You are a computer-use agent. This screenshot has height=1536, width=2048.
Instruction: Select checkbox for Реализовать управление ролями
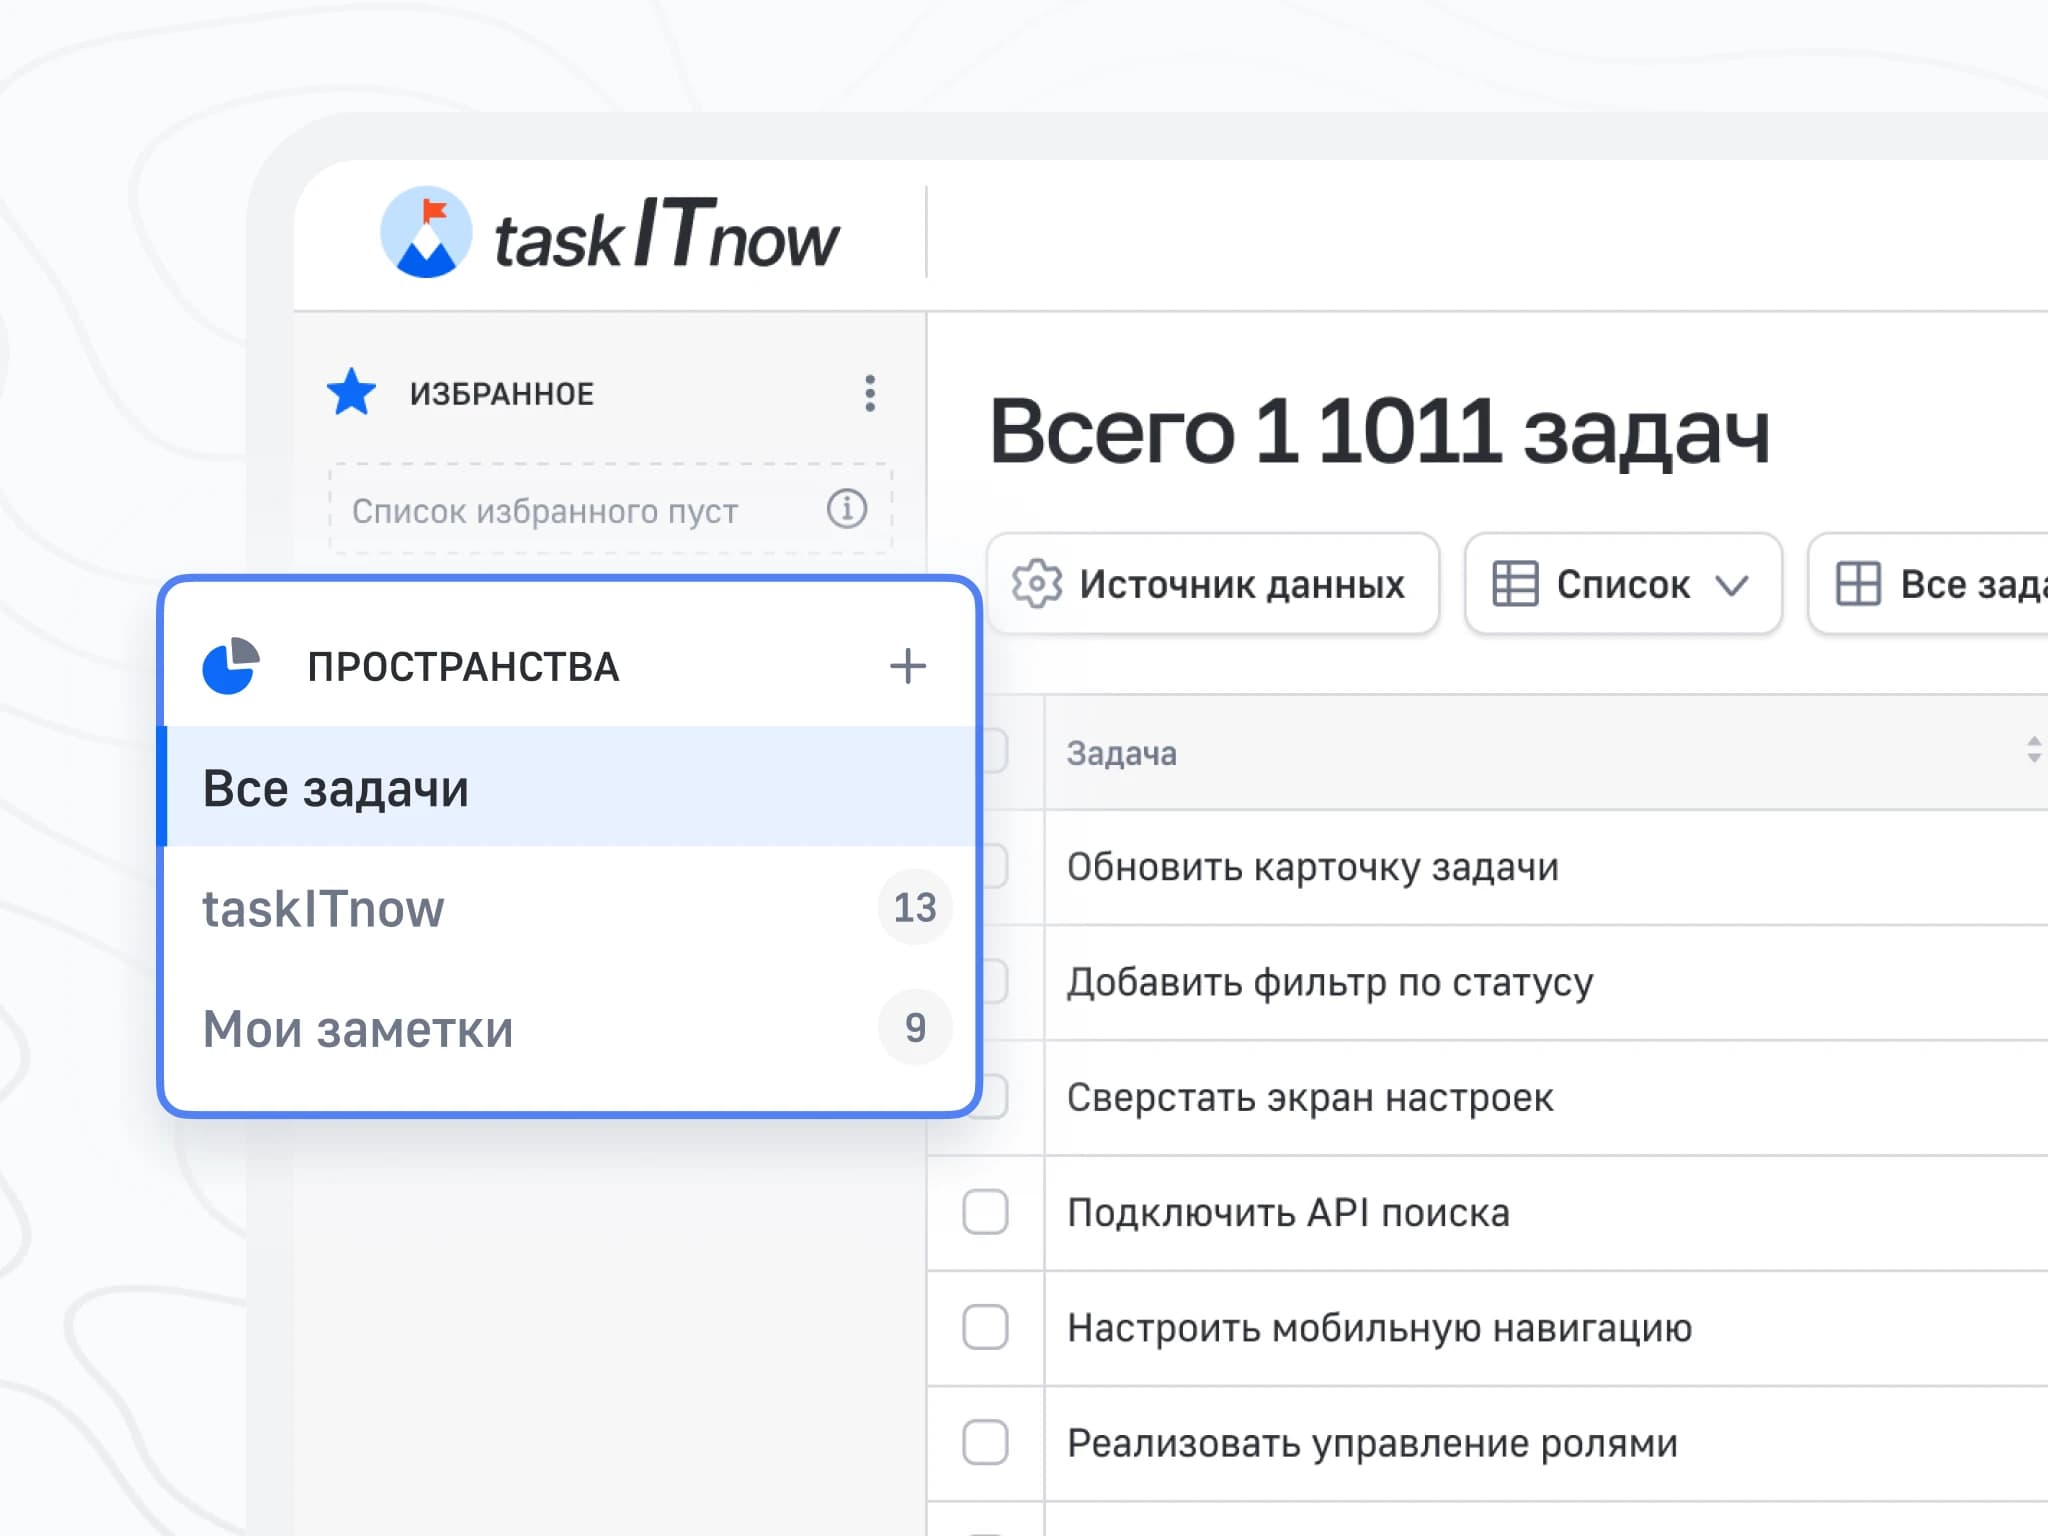[x=985, y=1442]
